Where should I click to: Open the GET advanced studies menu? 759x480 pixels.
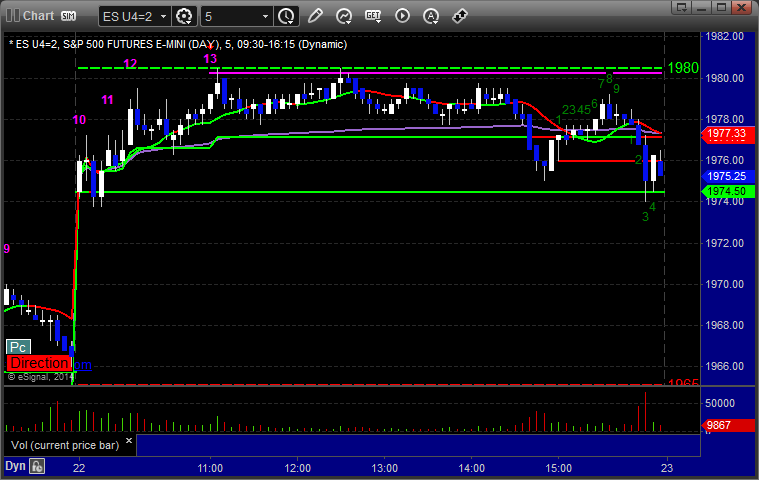pos(373,16)
